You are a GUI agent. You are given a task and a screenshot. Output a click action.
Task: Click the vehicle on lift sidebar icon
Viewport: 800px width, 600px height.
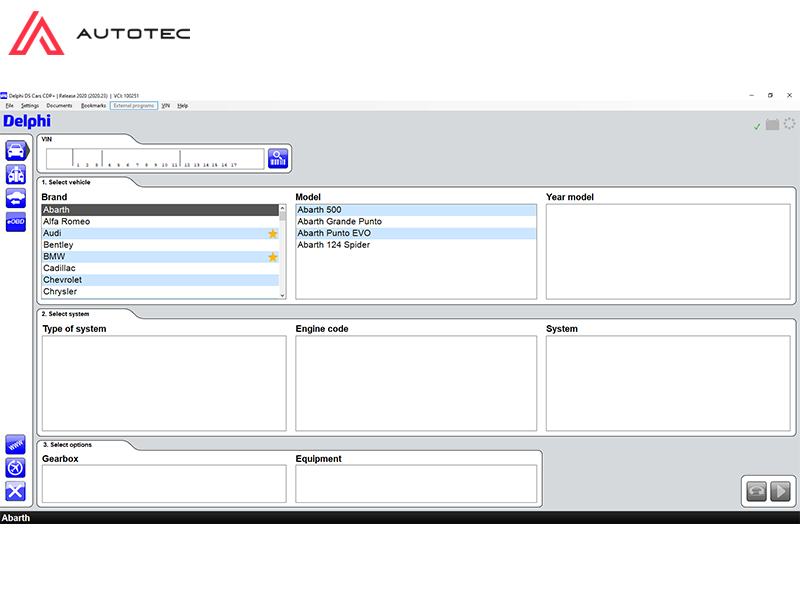[x=16, y=174]
